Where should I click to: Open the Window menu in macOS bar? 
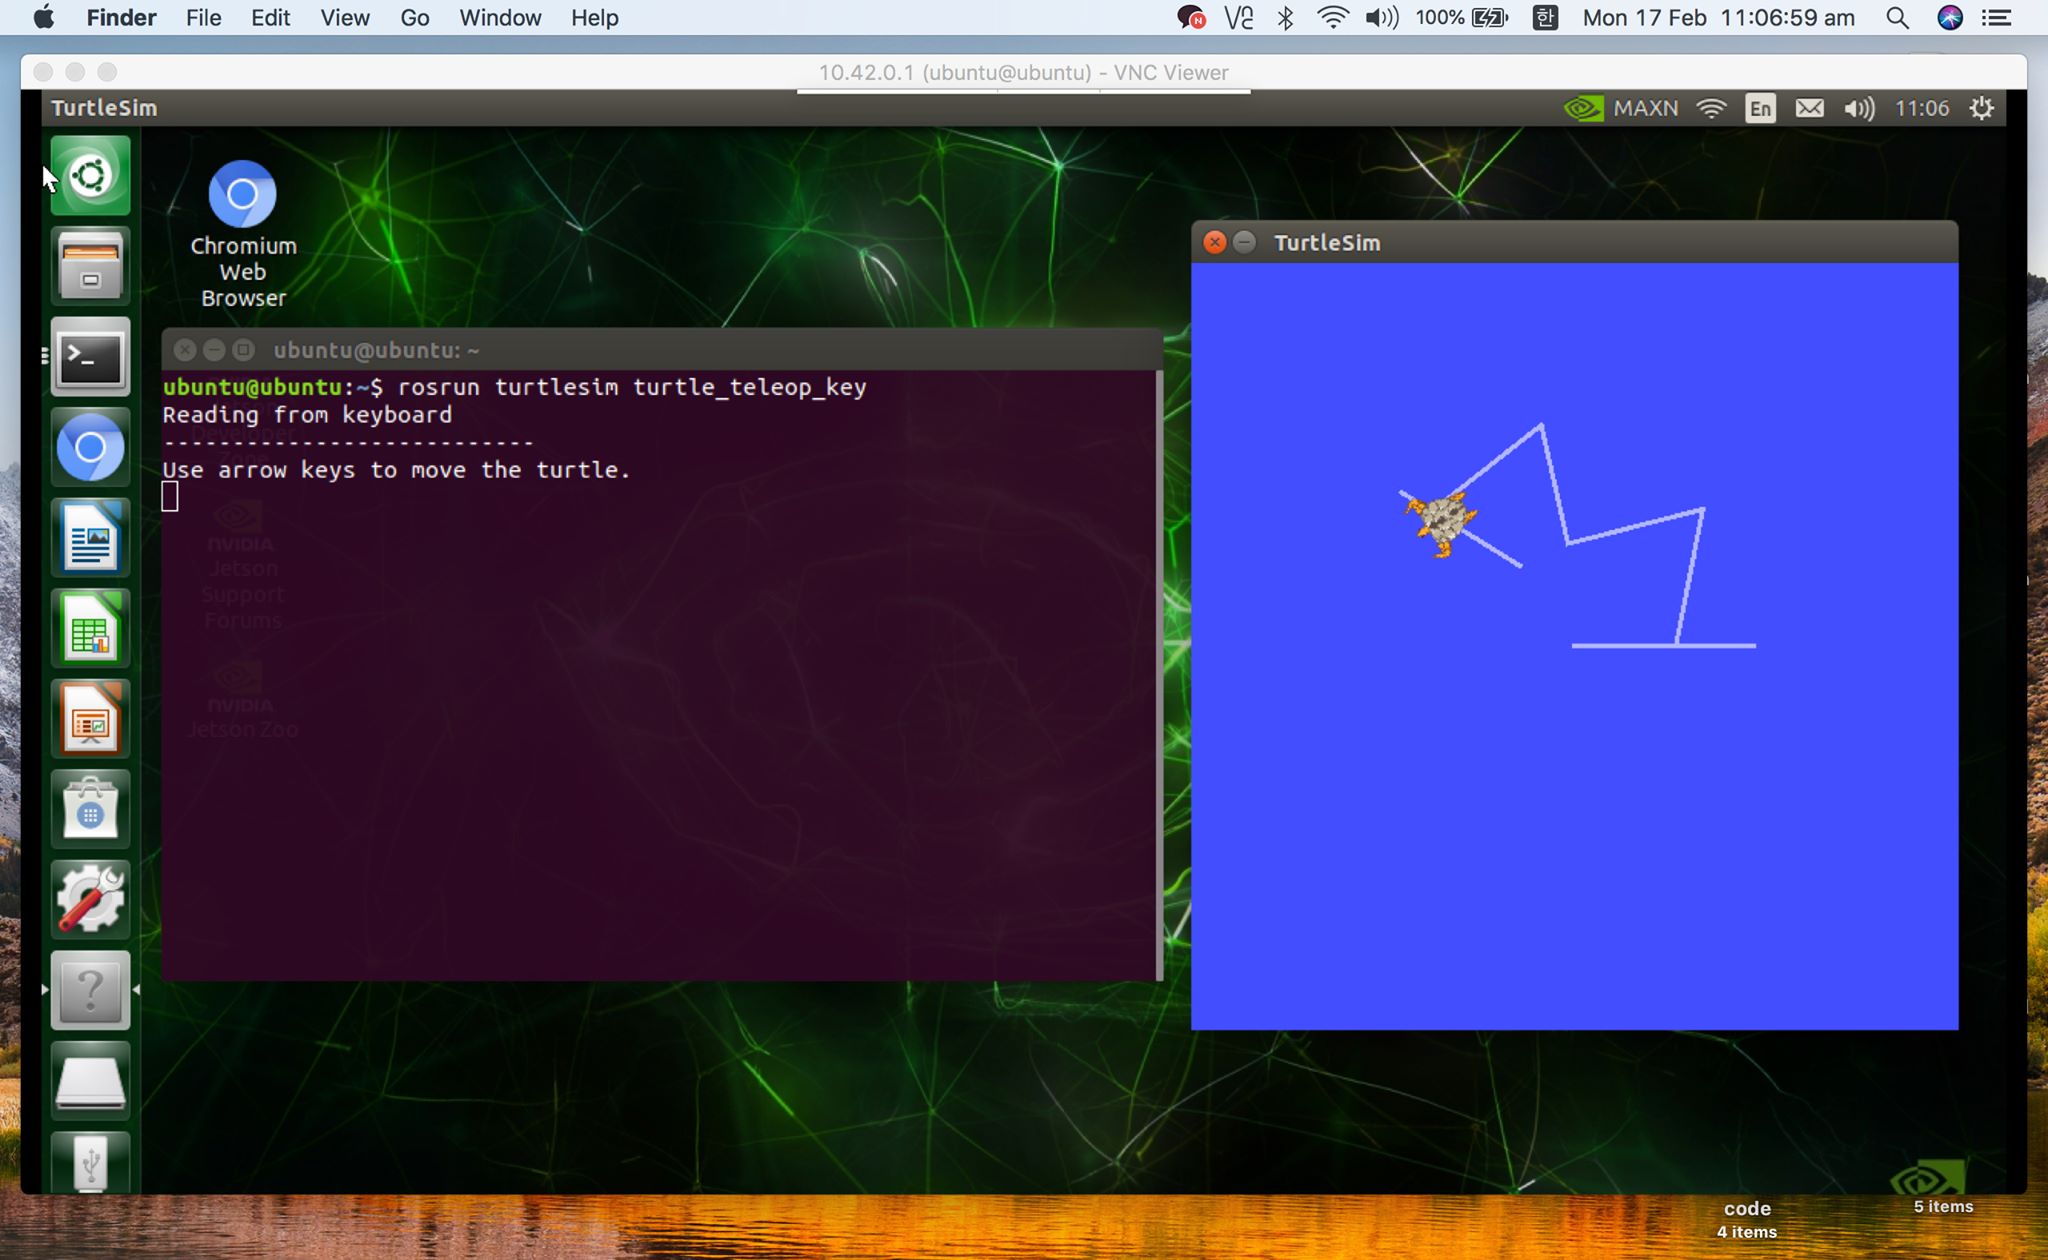click(x=500, y=18)
